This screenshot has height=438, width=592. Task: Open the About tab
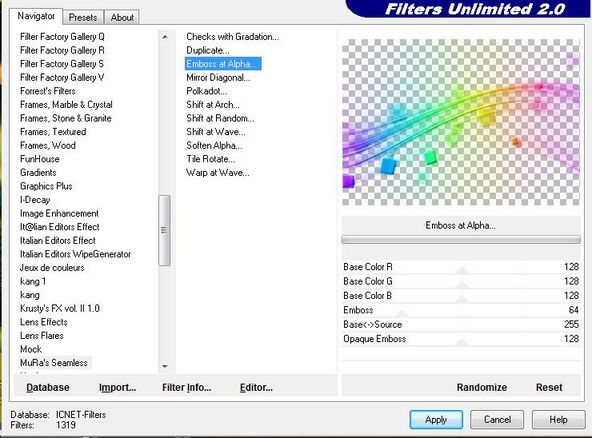click(x=122, y=17)
